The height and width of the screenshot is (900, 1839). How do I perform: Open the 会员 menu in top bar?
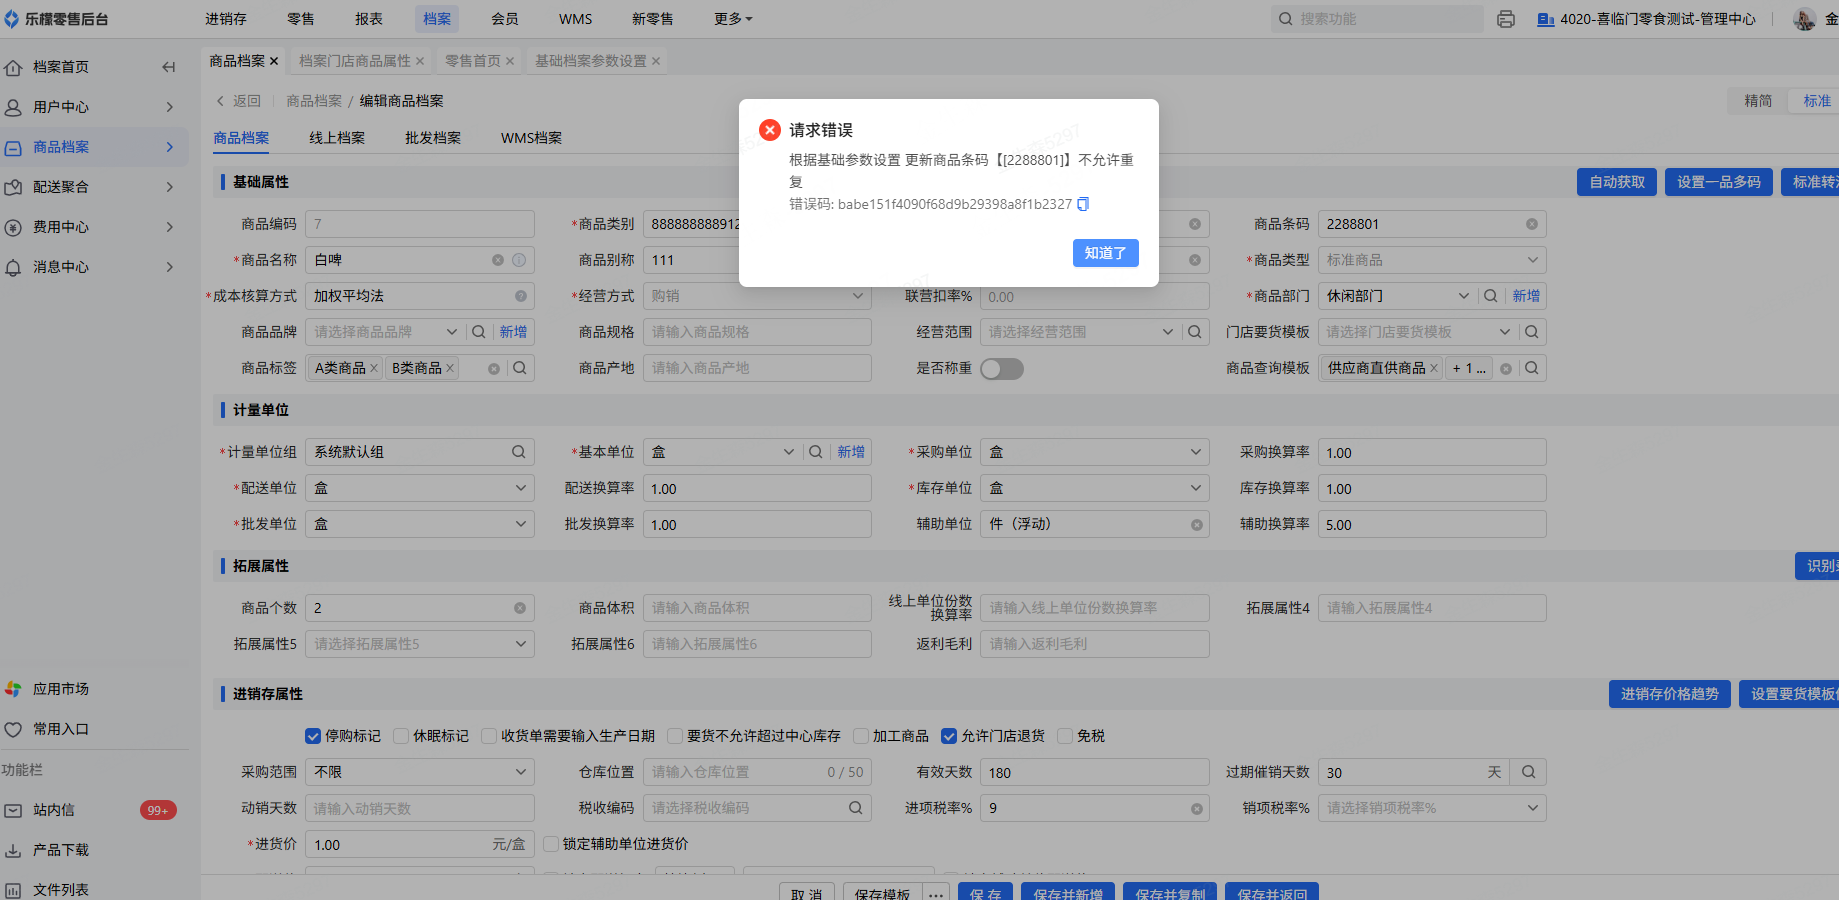[505, 19]
